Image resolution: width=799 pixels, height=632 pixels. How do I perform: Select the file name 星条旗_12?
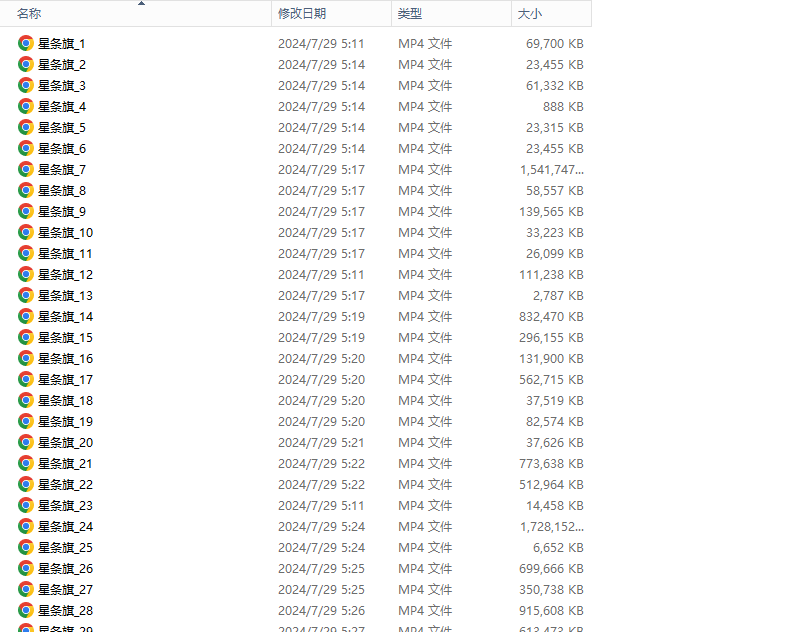click(x=65, y=275)
